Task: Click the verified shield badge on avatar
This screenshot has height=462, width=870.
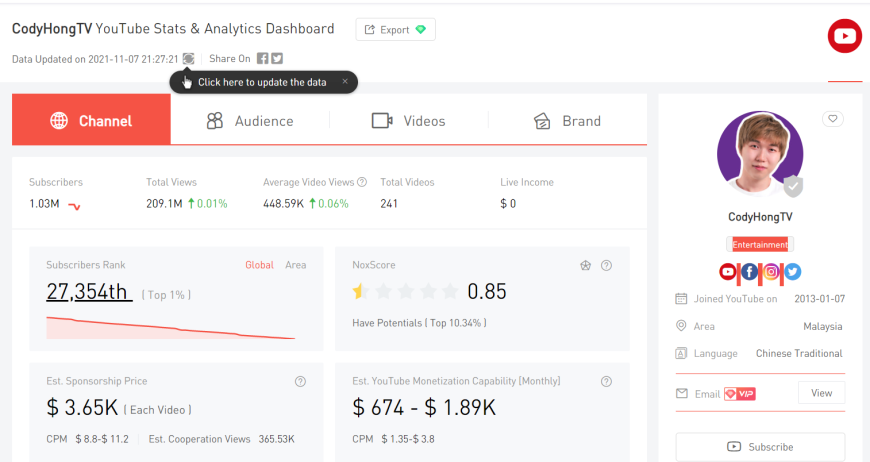Action: [x=793, y=186]
